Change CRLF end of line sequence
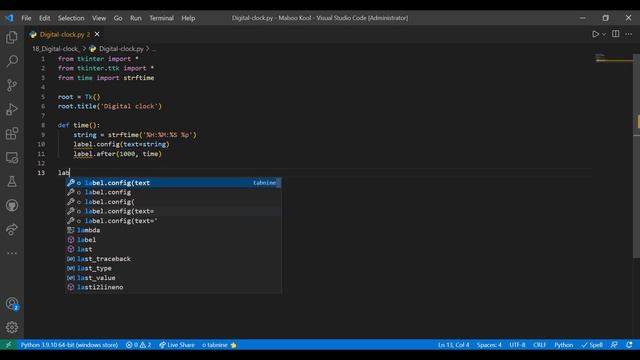 tap(539, 345)
